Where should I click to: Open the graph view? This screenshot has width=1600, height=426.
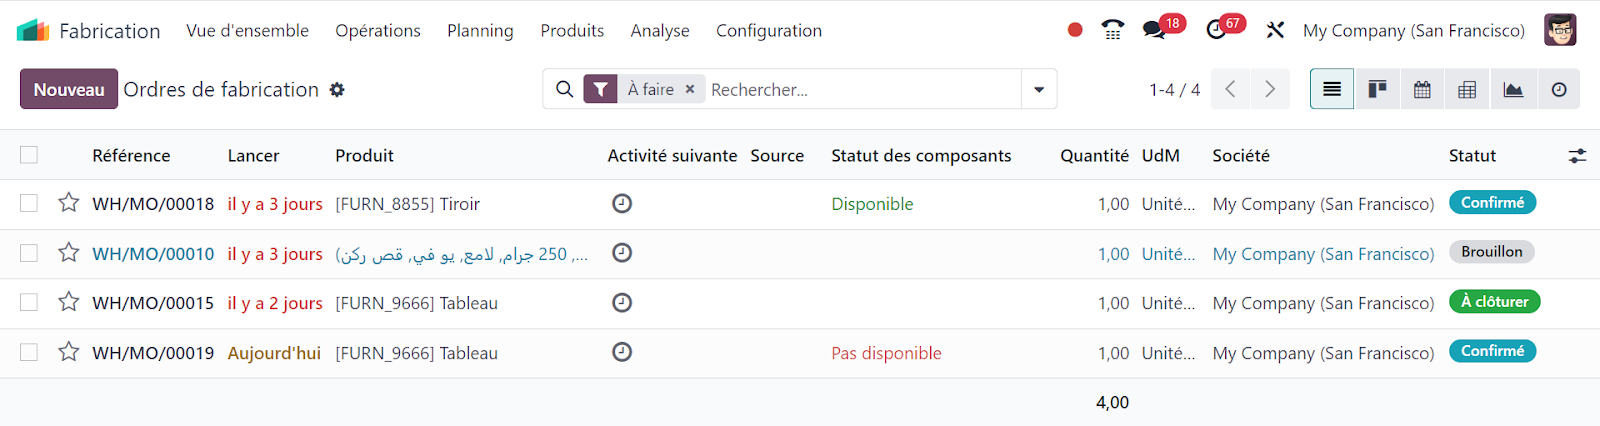click(1513, 89)
